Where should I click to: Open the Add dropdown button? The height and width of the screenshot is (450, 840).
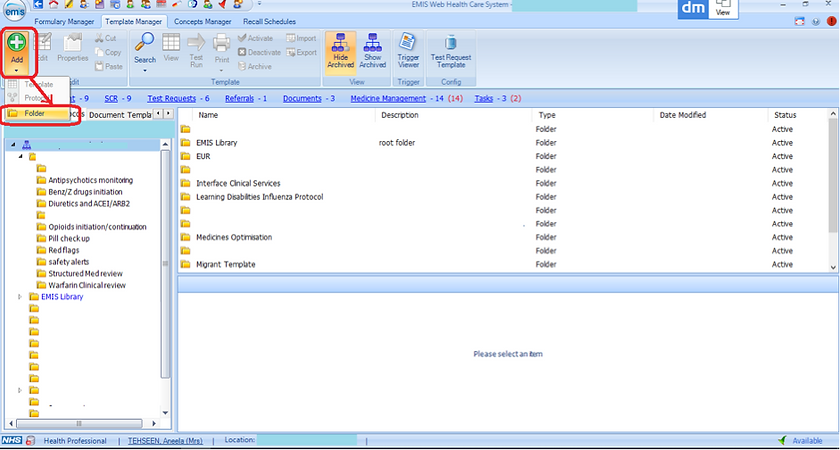click(x=17, y=52)
